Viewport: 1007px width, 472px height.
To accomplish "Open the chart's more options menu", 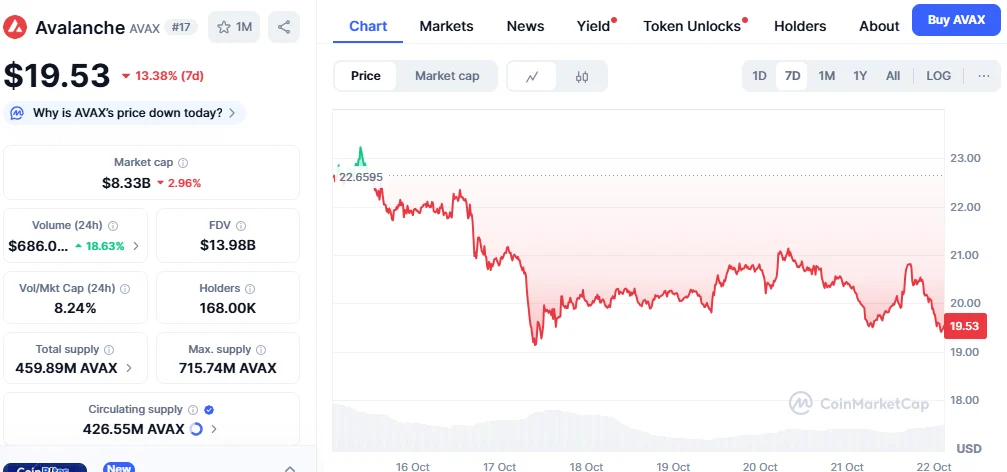I will [x=983, y=76].
